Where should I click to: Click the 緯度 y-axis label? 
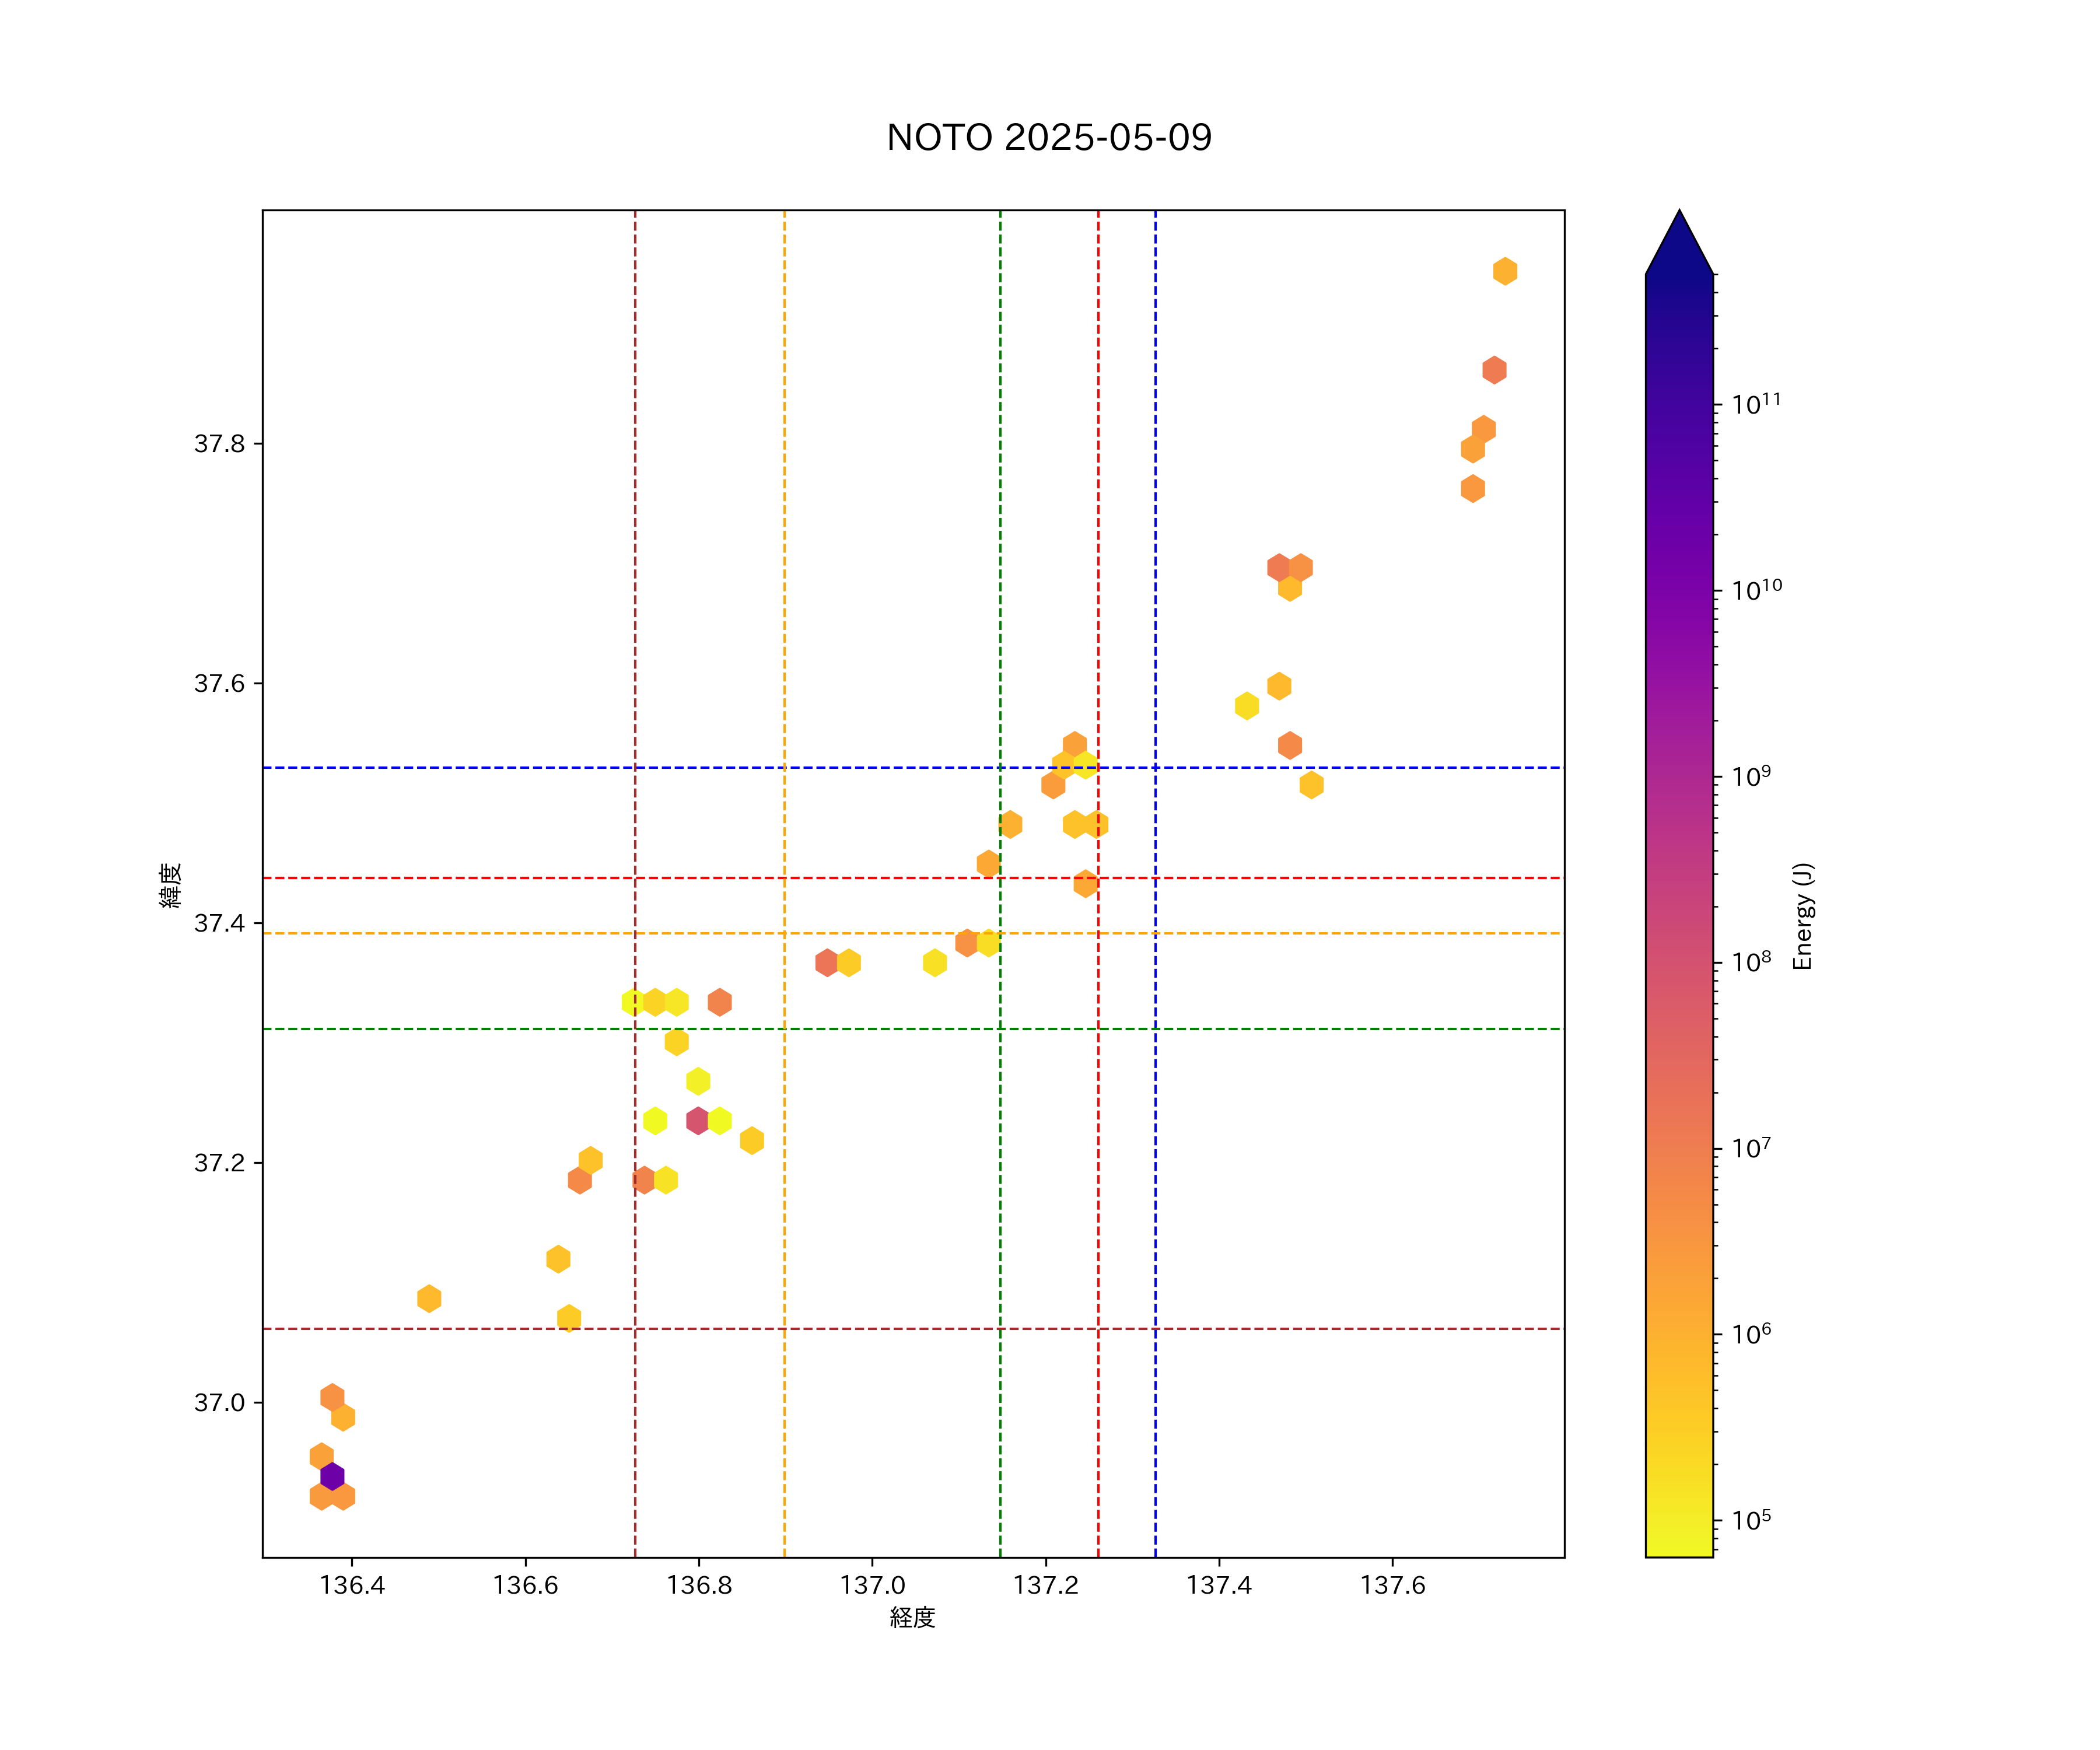click(171, 885)
